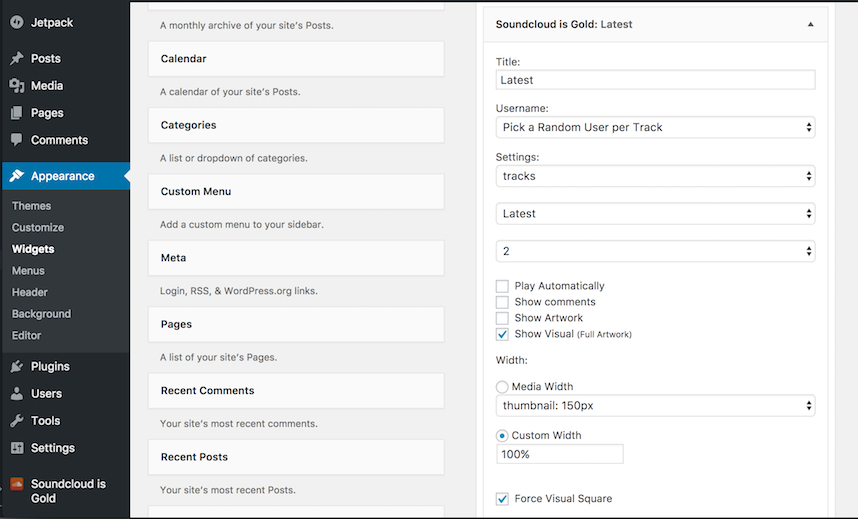Open the Menus submenu item
This screenshot has width=858, height=519.
(28, 270)
